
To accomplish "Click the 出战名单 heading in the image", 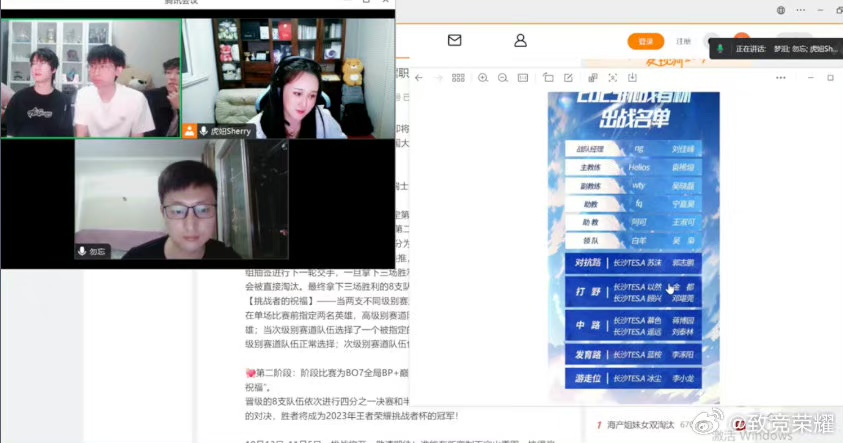I will coord(634,118).
